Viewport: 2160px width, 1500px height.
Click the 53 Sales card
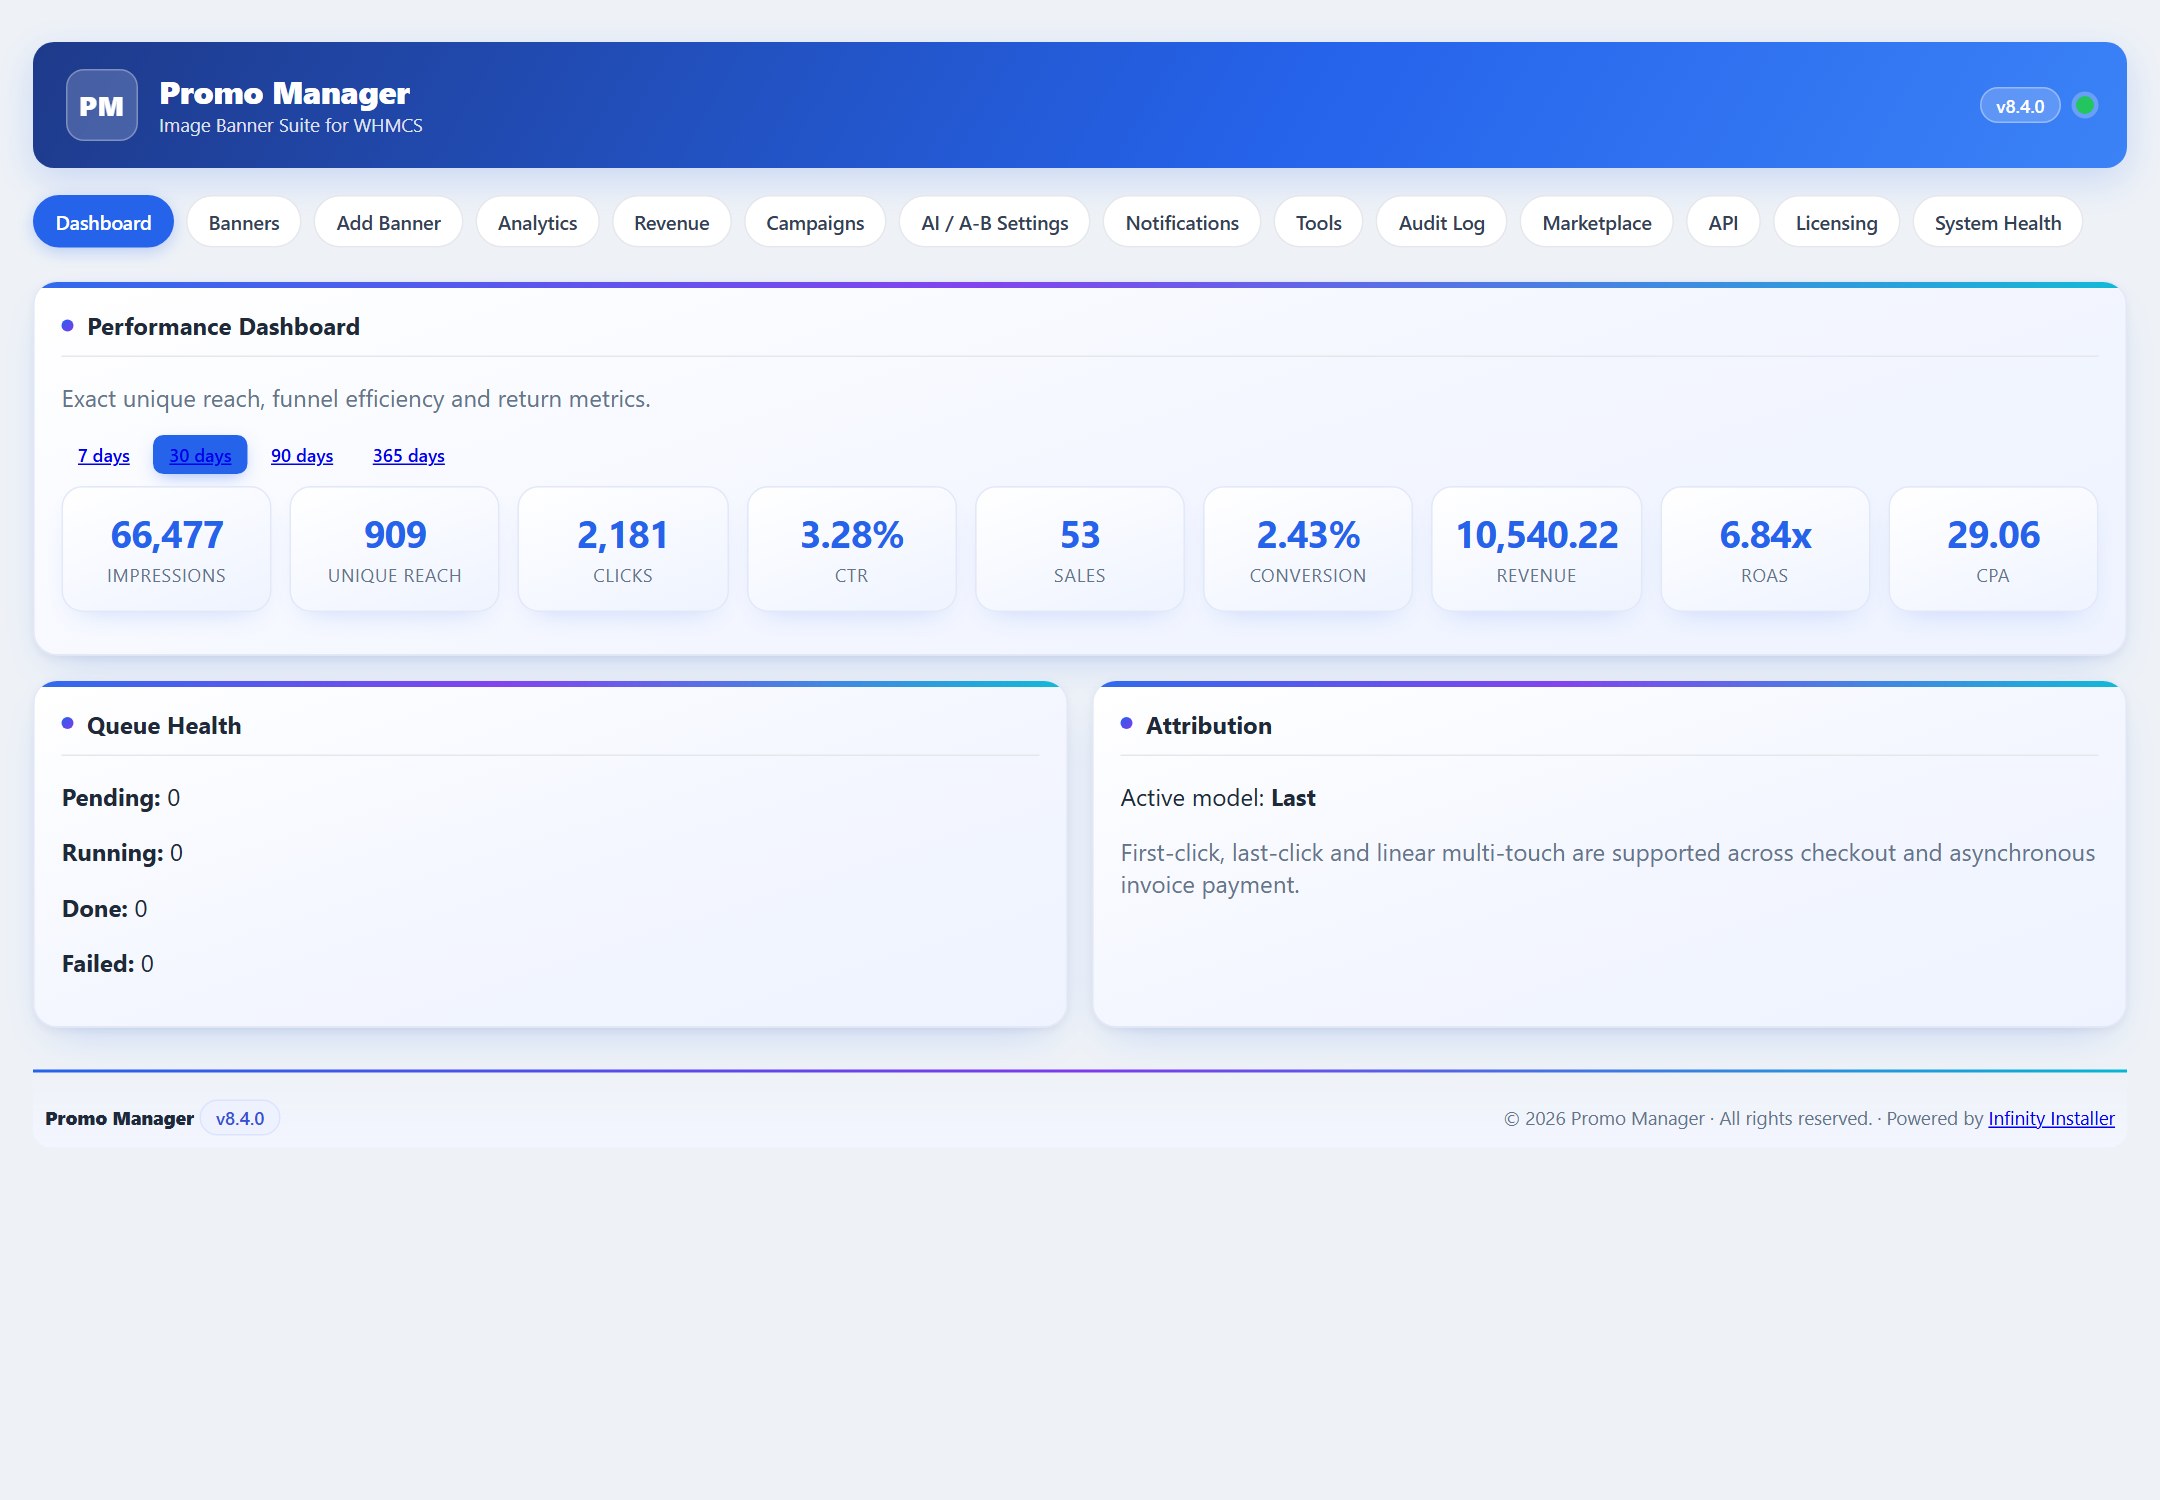click(x=1079, y=549)
